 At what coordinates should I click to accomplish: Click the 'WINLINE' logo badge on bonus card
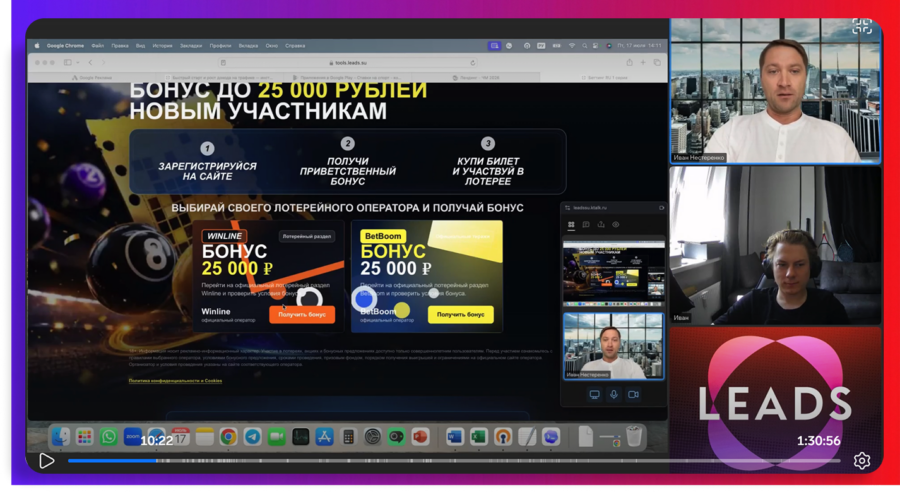point(224,236)
